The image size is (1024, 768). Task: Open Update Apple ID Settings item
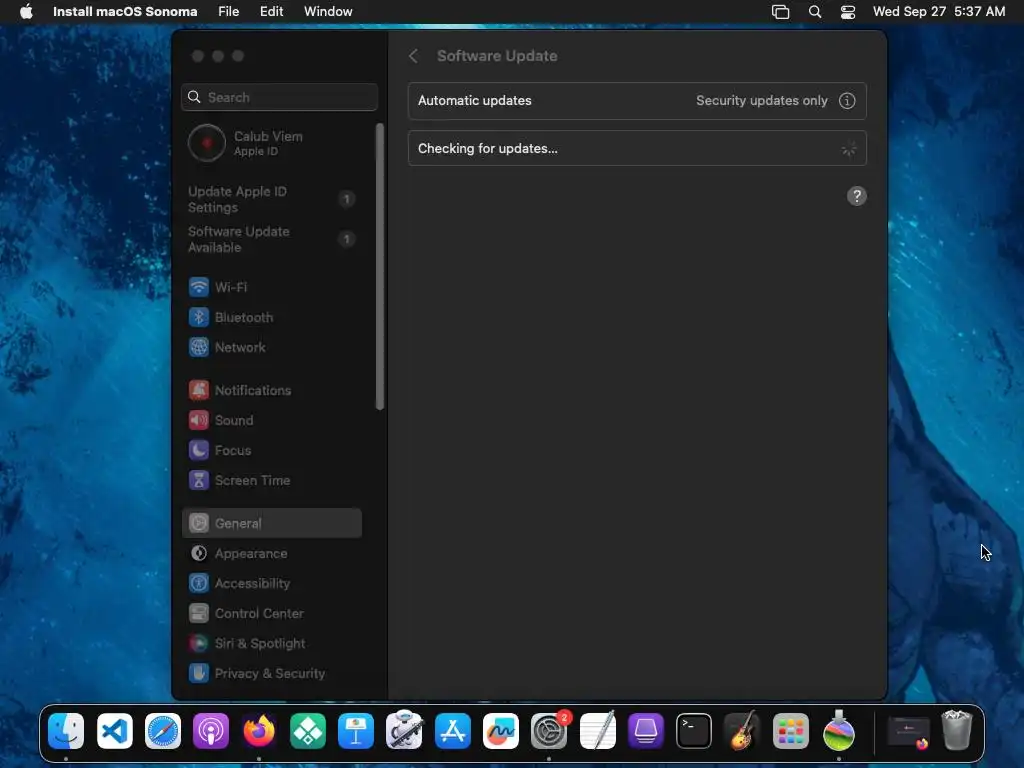point(272,199)
